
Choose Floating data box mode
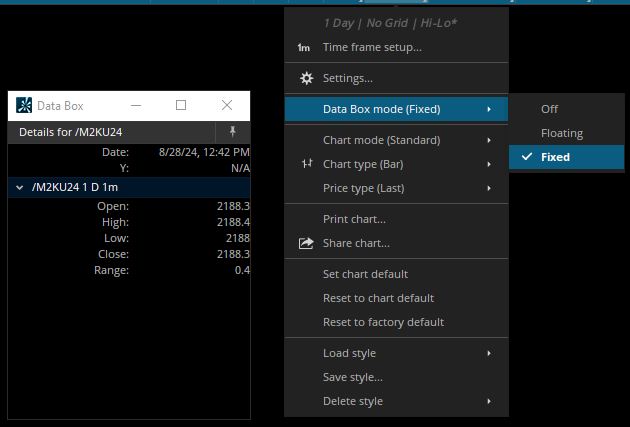(x=561, y=133)
